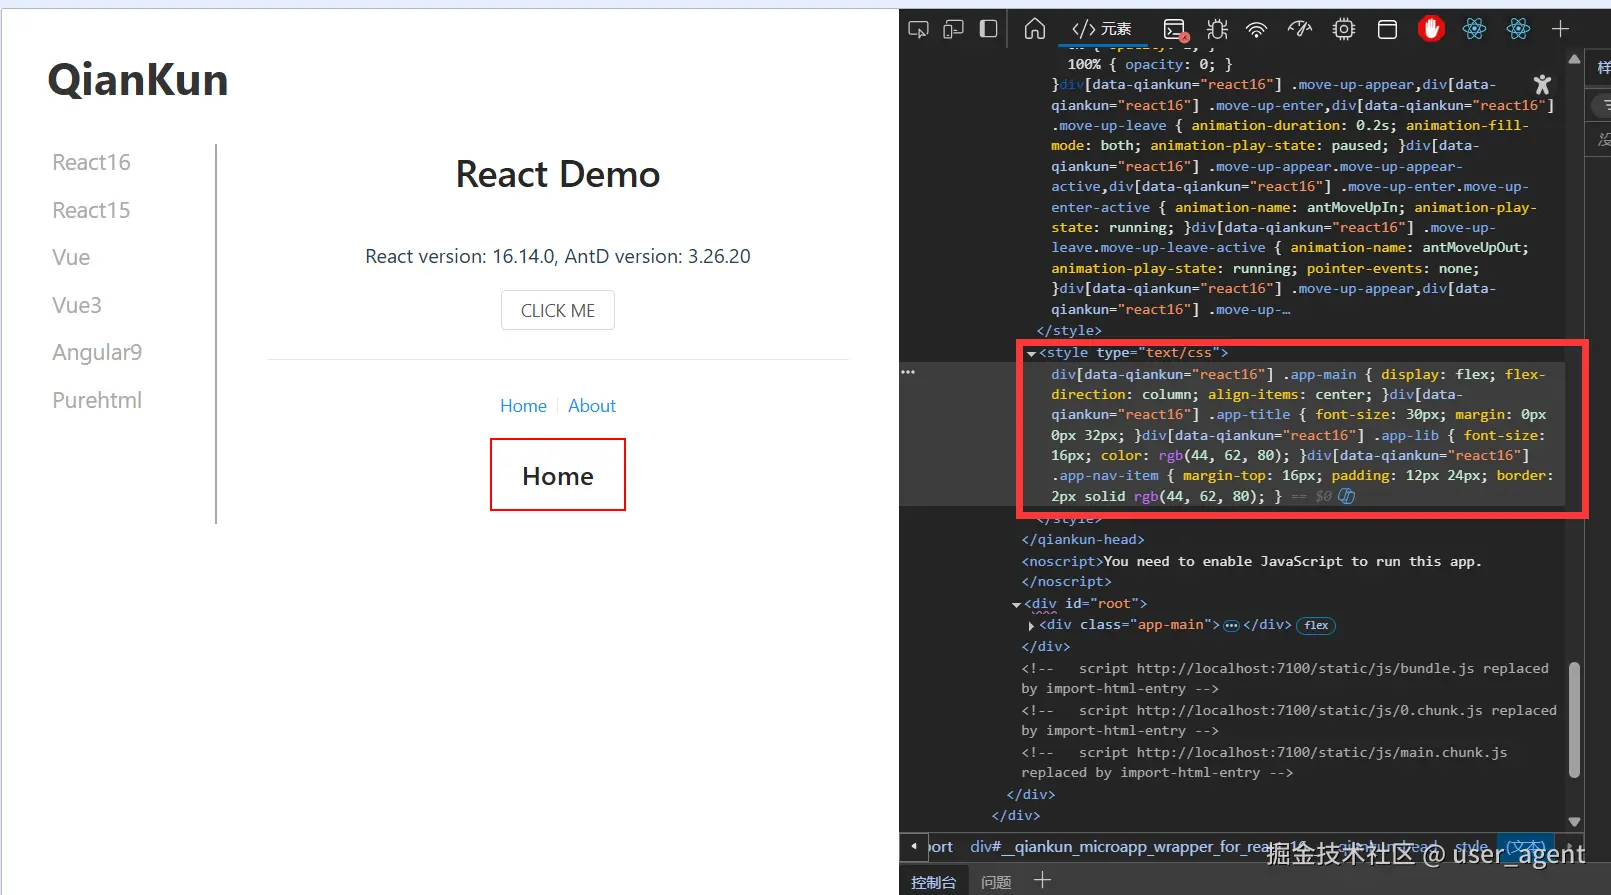Add more tools with the top plus icon

tap(1560, 29)
